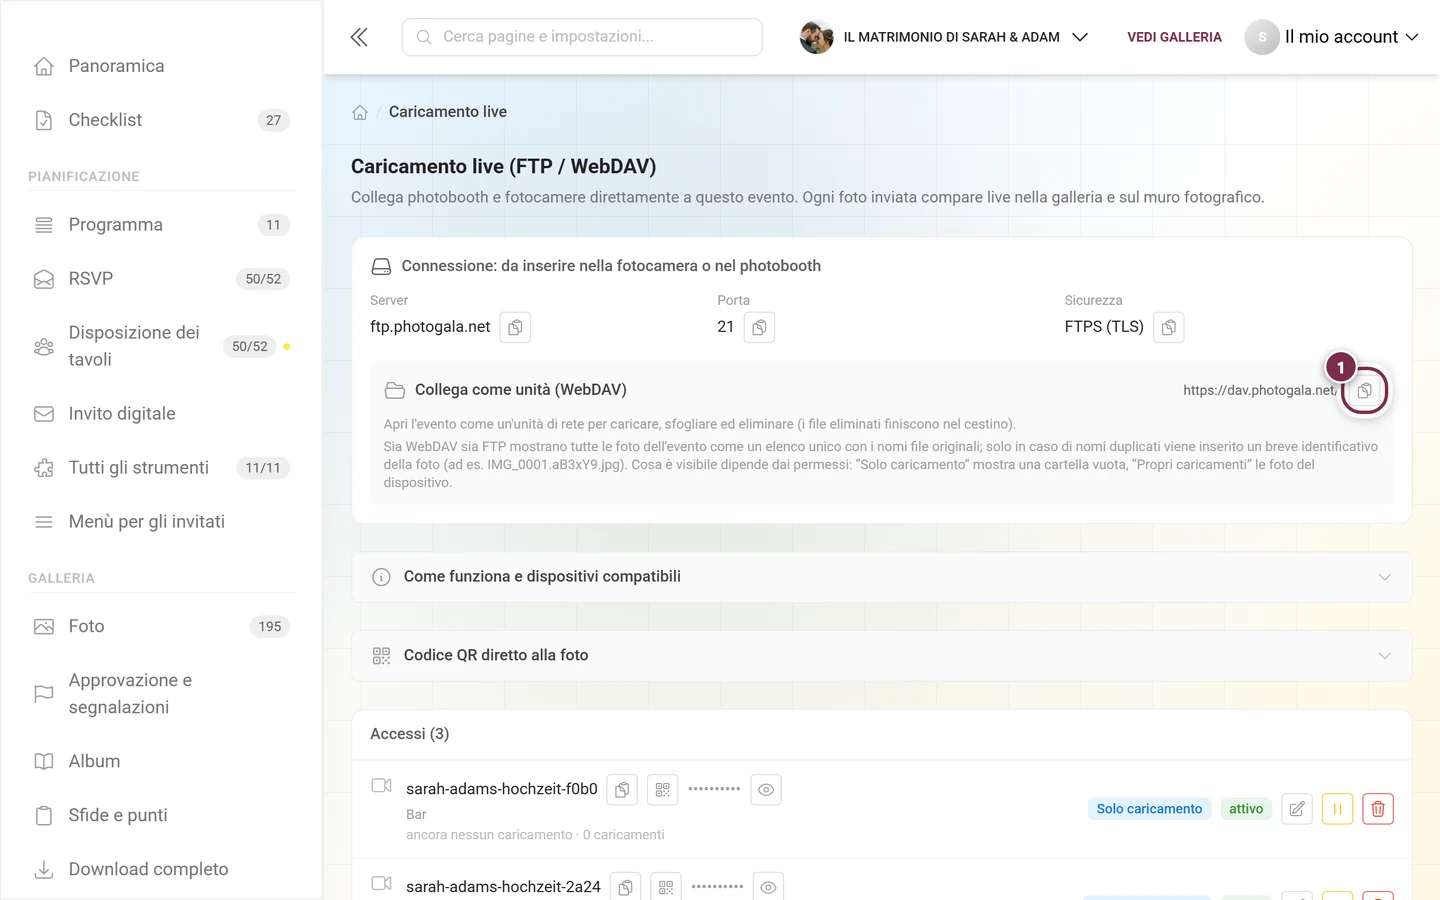The width and height of the screenshot is (1440, 900).
Task: Show QR code for sarah-adams-hochzeit-2a24
Action: point(666,887)
